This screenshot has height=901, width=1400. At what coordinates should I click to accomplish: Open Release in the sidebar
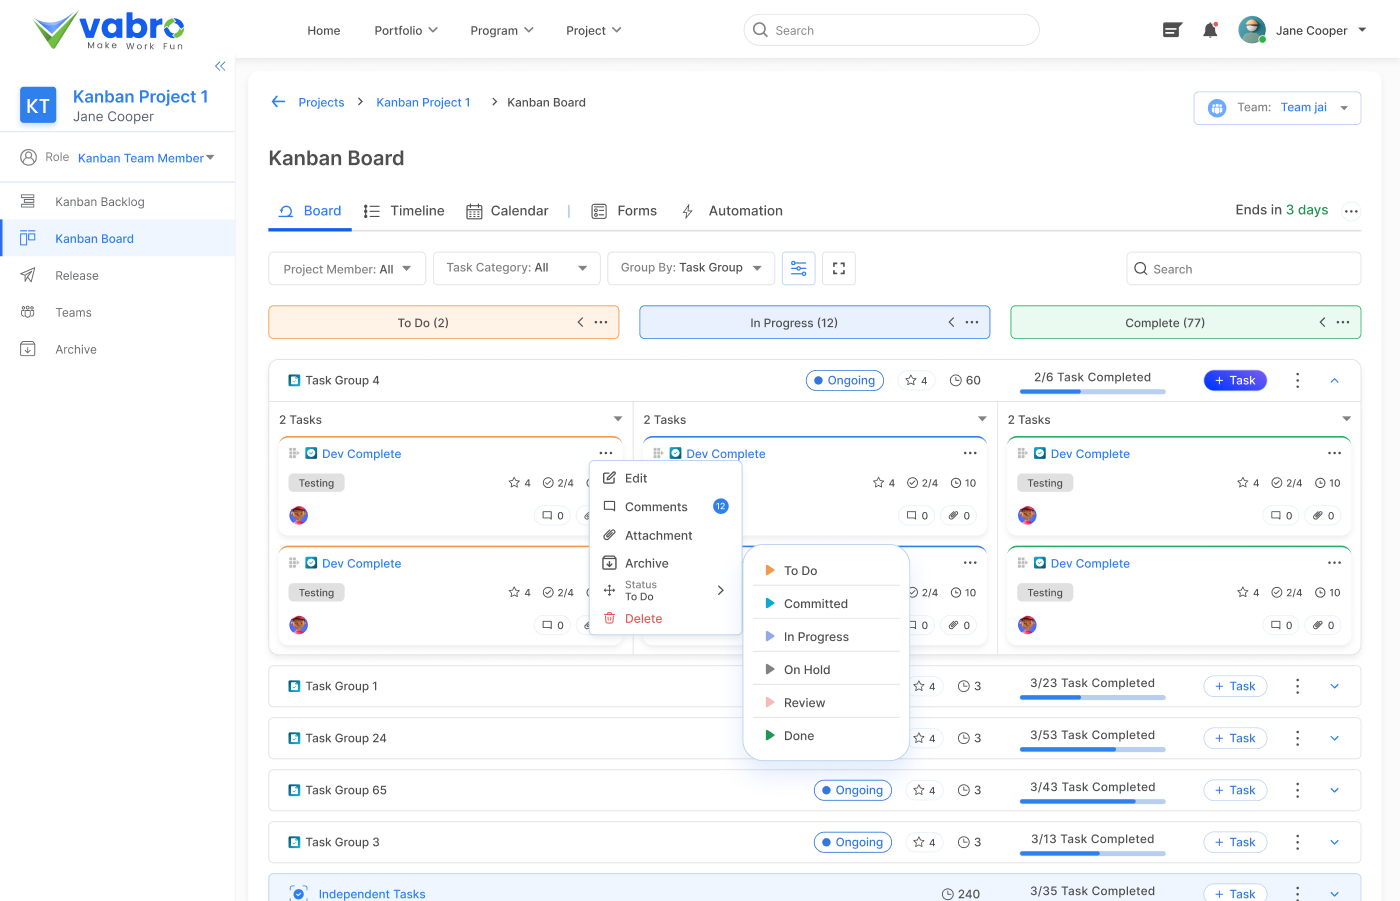pyautogui.click(x=77, y=276)
